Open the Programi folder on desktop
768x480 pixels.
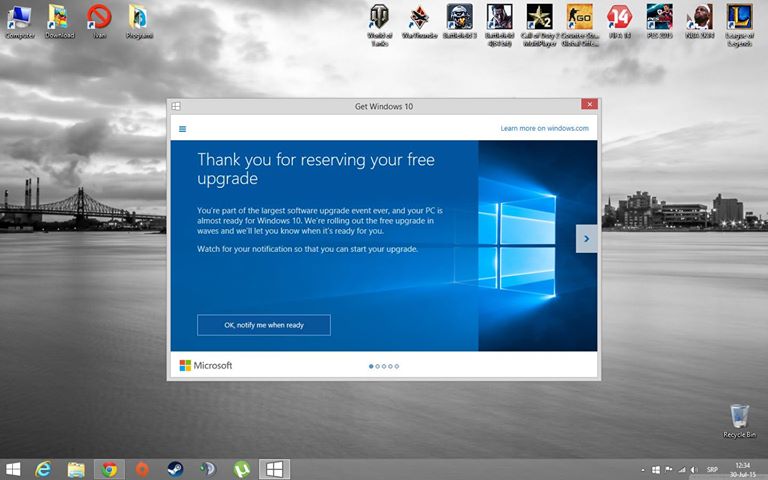coord(139,21)
